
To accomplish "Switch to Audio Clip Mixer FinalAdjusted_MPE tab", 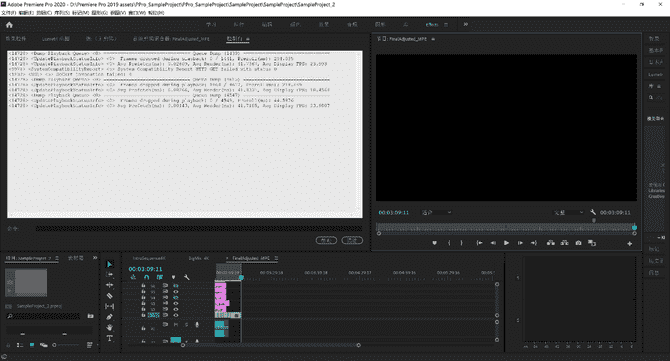I will 171,39.
